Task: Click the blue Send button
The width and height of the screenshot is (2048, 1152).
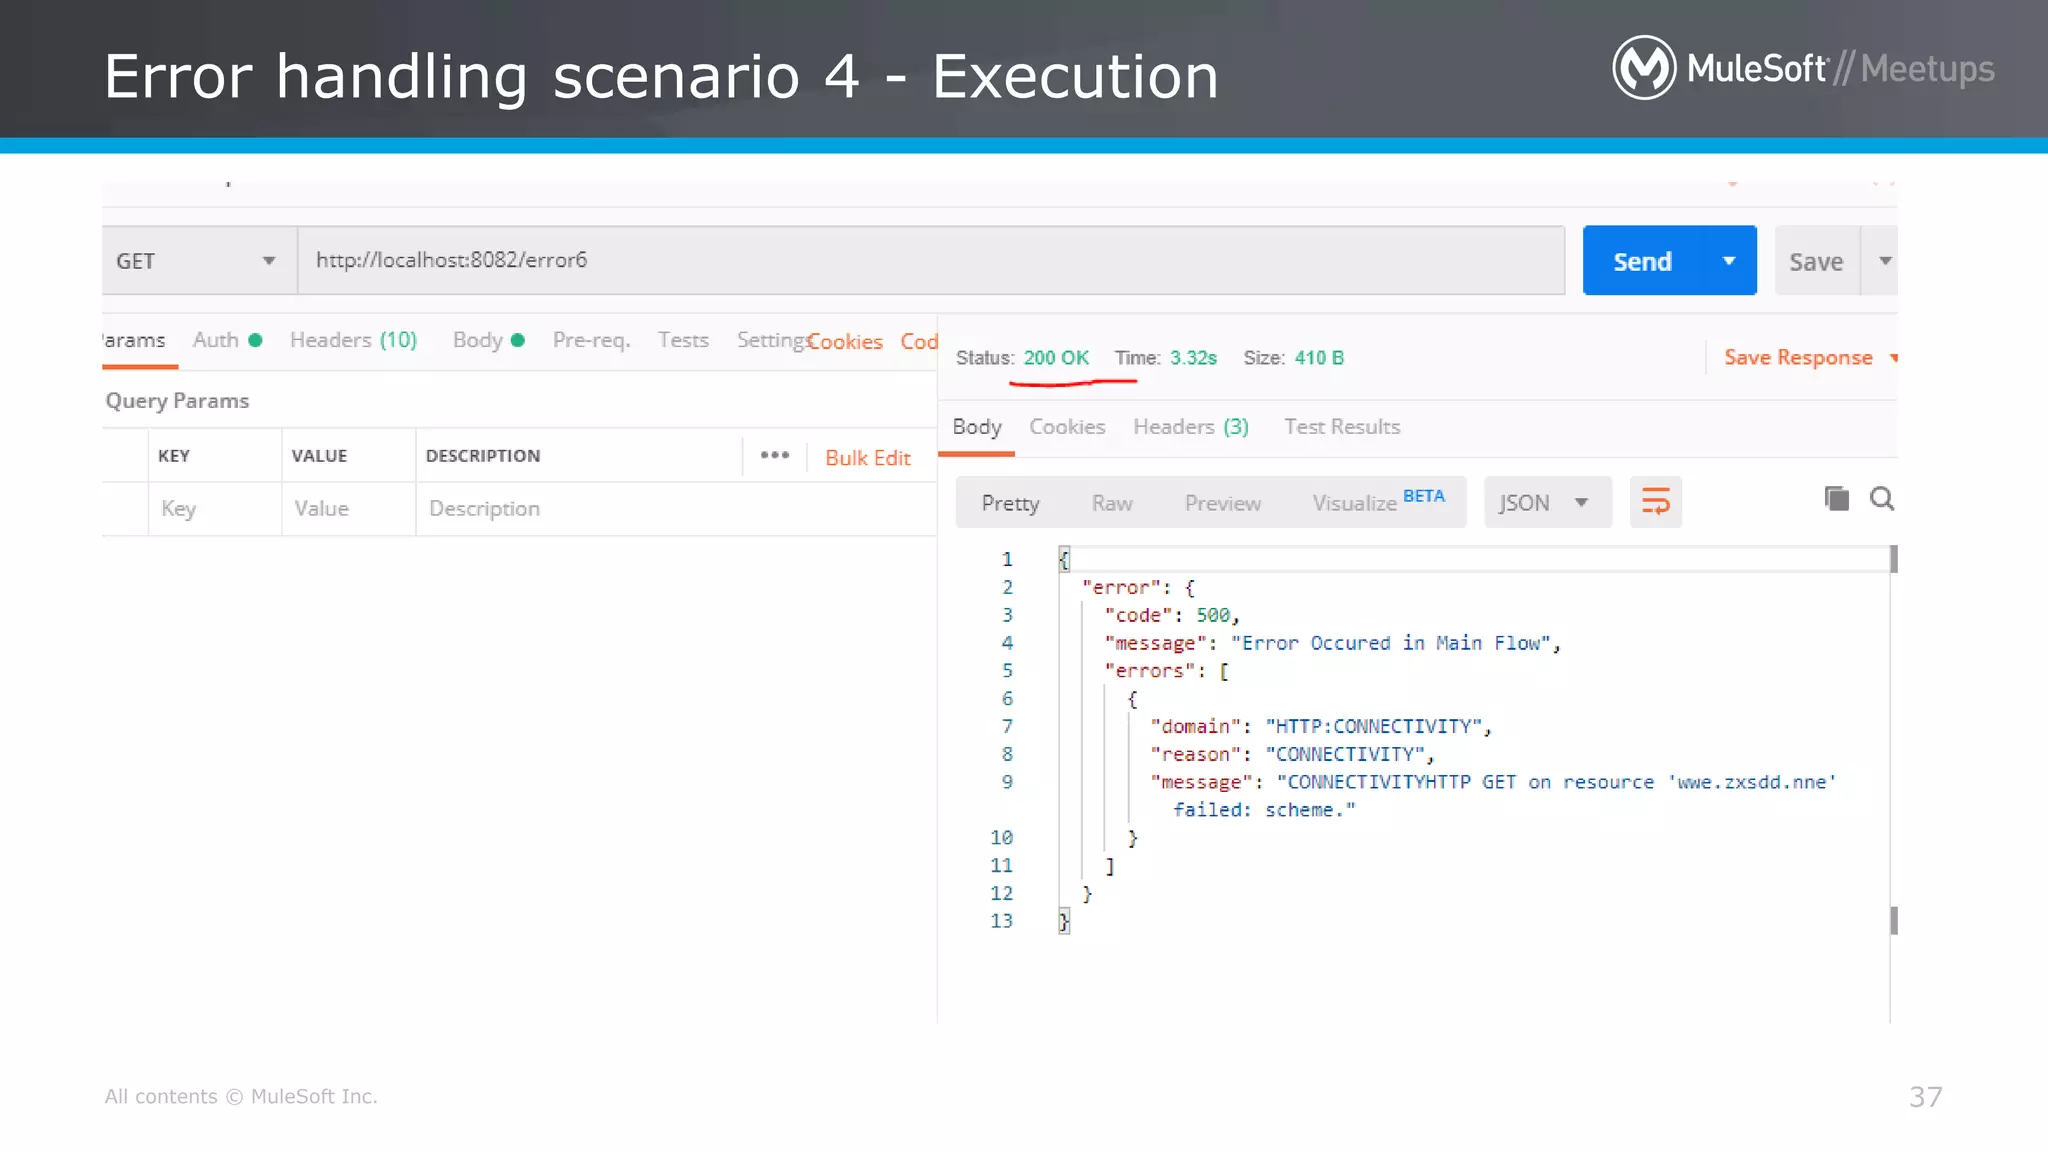Action: 1642,261
